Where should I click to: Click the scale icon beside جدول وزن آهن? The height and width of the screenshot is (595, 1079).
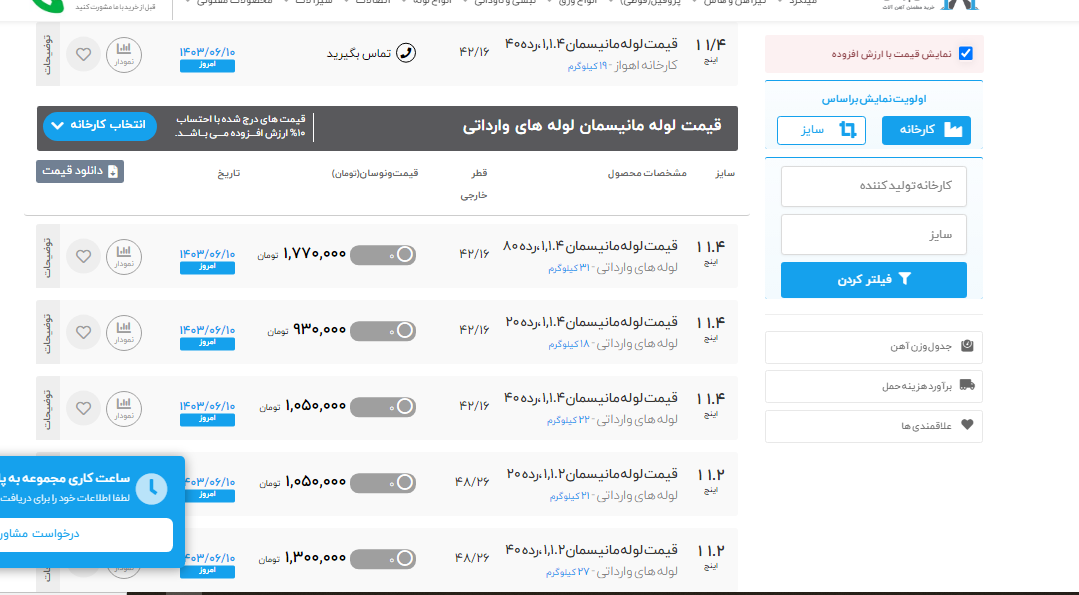pyautogui.click(x=966, y=347)
